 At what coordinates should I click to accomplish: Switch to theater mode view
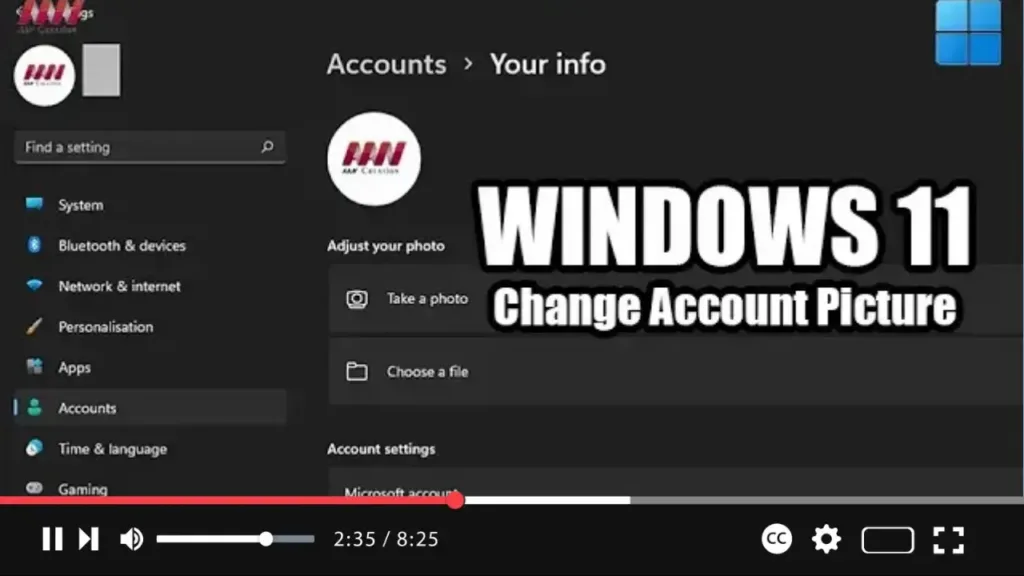pos(887,540)
